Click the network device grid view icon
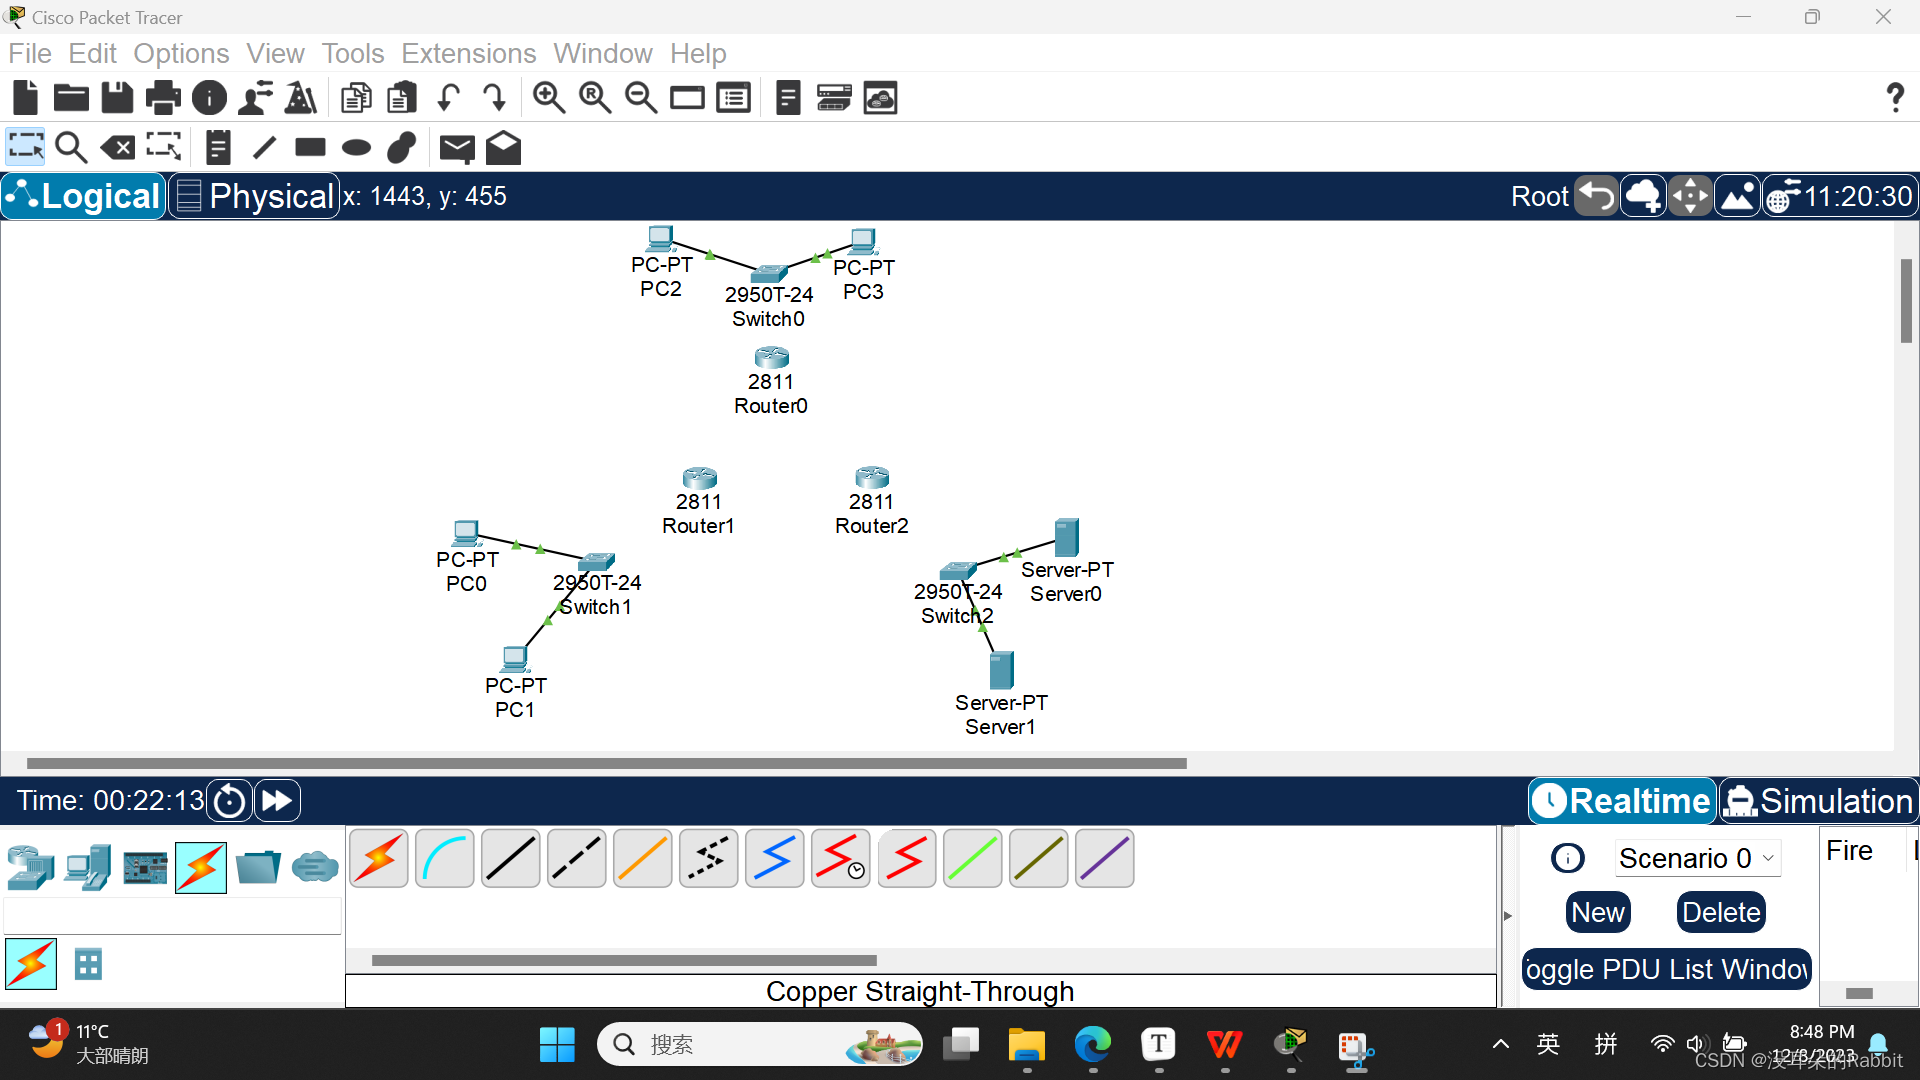Screen dimensions: 1920x1080 pos(88,963)
